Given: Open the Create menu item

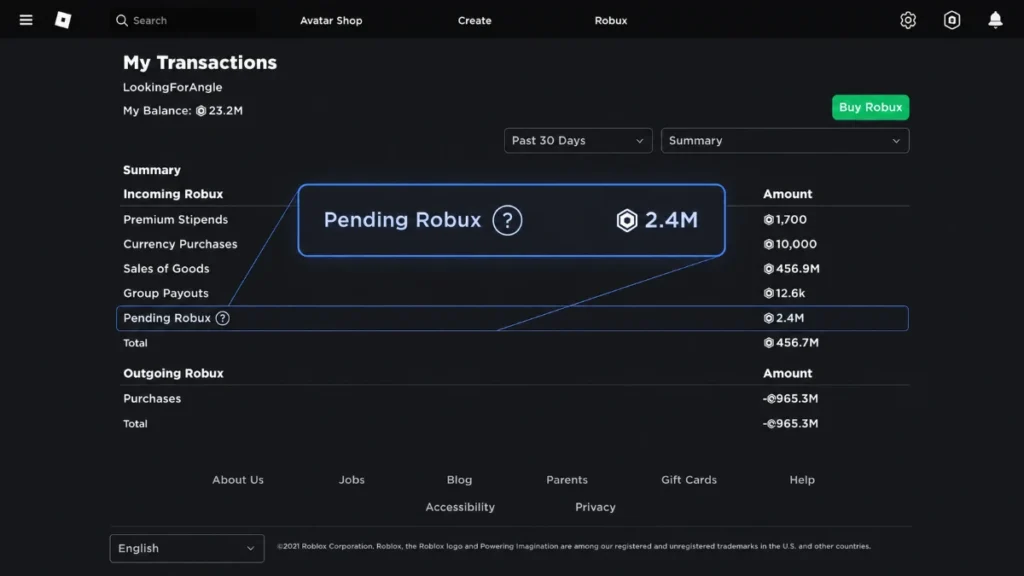Looking at the screenshot, I should point(474,20).
